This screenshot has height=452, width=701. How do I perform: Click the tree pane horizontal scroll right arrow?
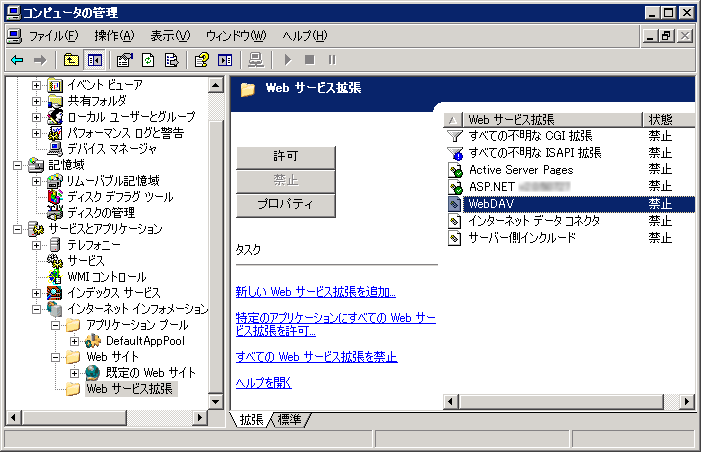click(x=199, y=418)
